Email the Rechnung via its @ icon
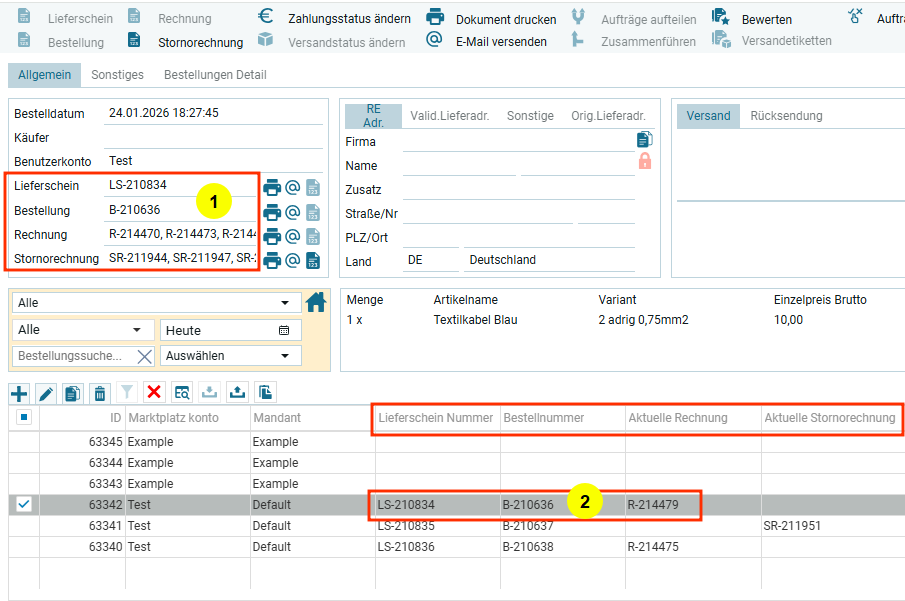The height and width of the screenshot is (601, 905). pyautogui.click(x=293, y=236)
